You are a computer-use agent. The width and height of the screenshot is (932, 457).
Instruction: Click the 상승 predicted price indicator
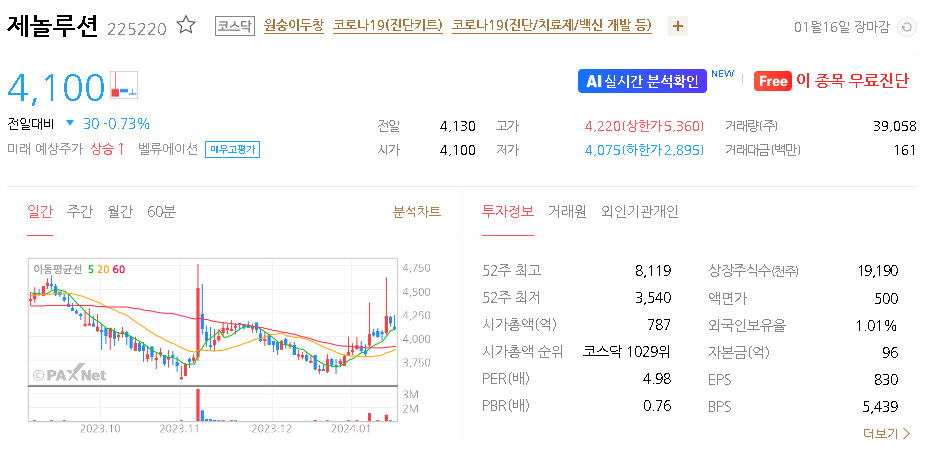click(x=108, y=149)
